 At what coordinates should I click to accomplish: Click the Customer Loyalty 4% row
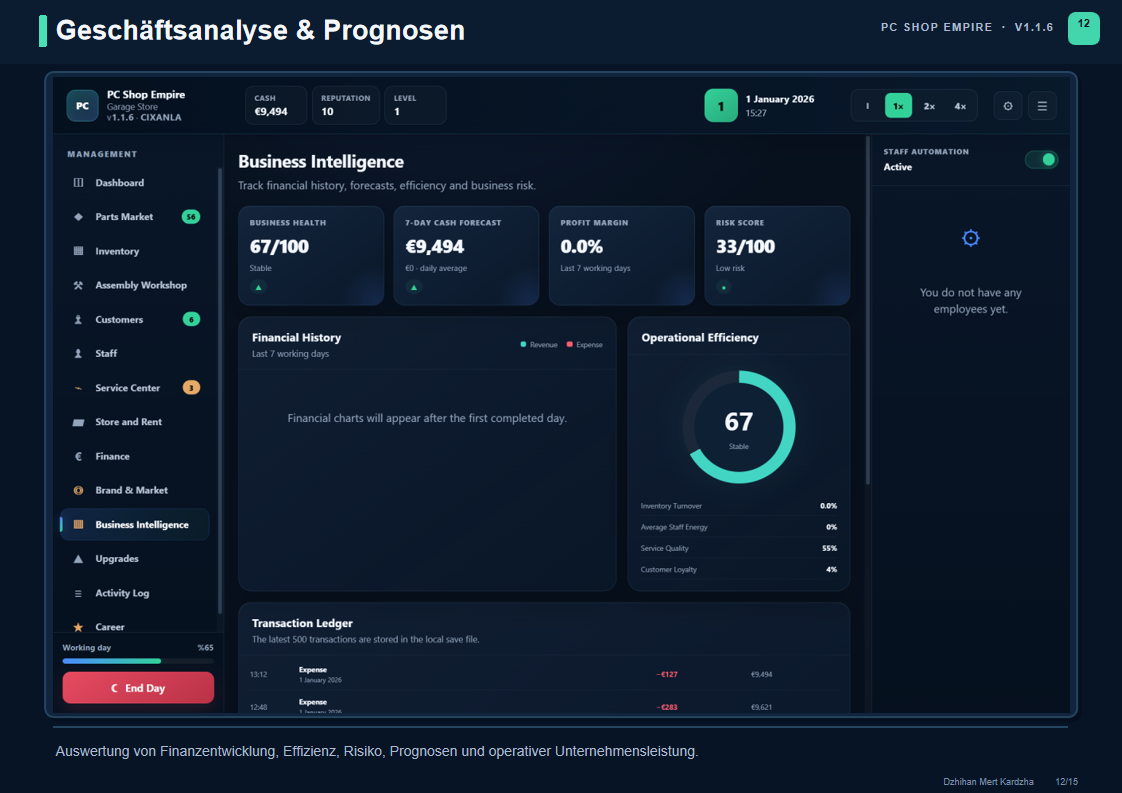738,570
